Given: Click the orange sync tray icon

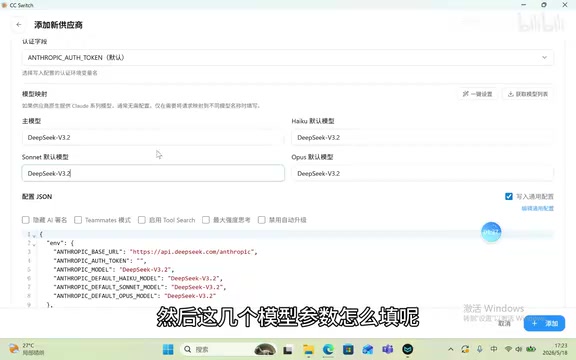Looking at the screenshot, I should pos(465,349).
